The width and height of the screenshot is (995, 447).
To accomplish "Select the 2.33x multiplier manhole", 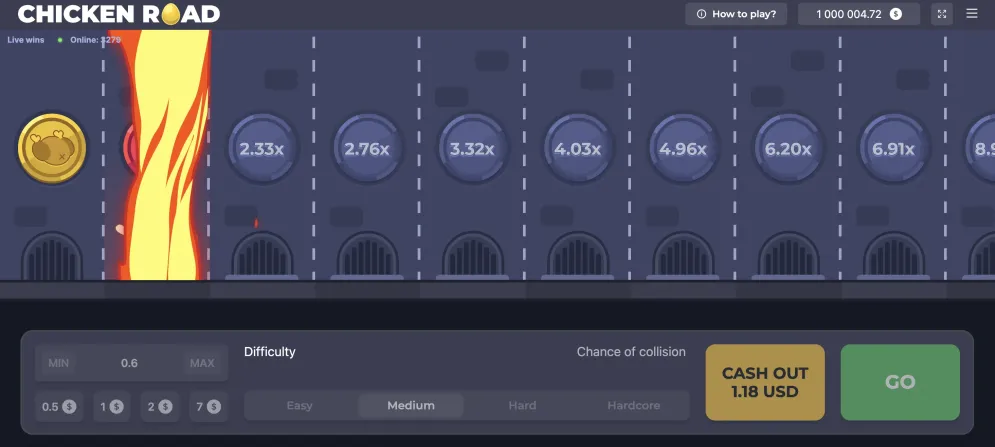I will [261, 149].
